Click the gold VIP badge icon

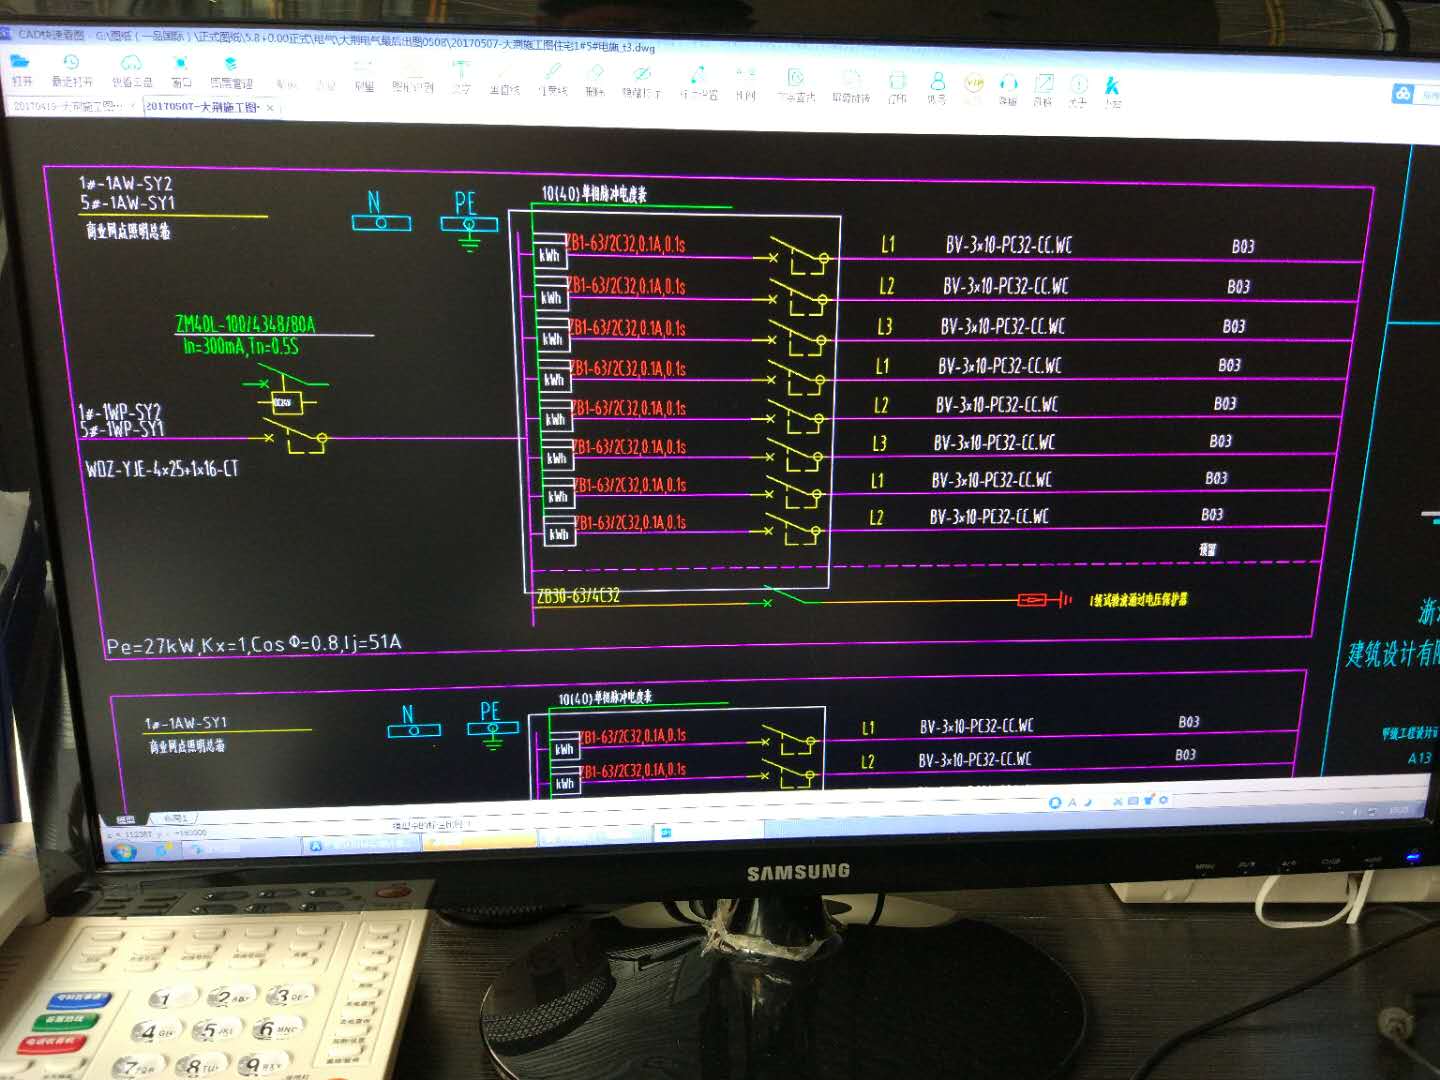[974, 83]
